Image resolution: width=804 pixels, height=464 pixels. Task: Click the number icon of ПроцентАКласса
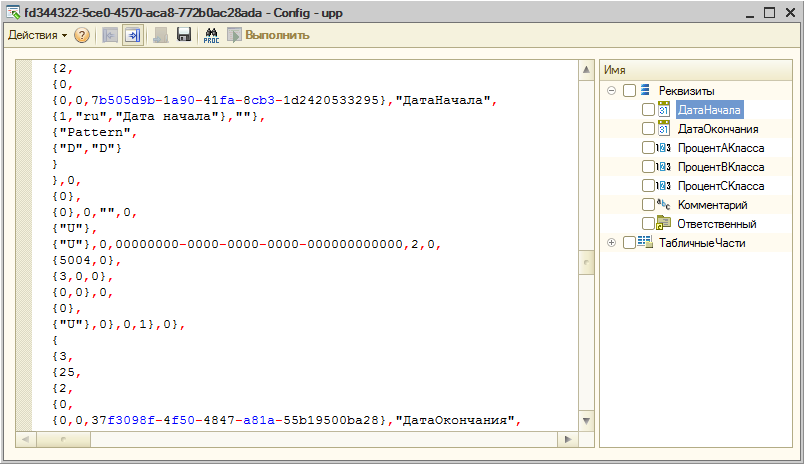coord(664,148)
